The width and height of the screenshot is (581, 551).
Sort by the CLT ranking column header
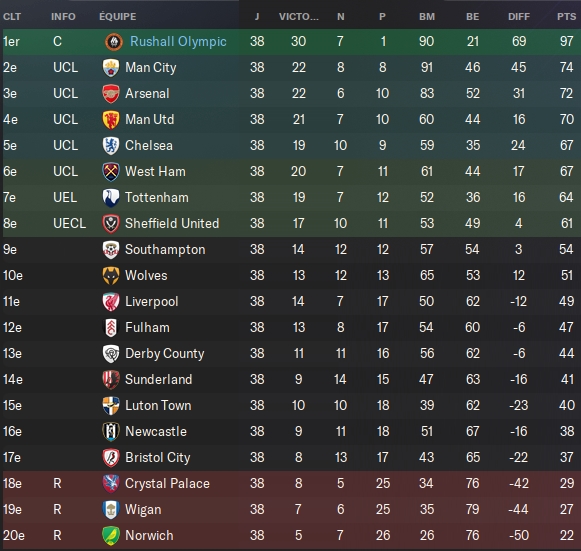pyautogui.click(x=12, y=17)
